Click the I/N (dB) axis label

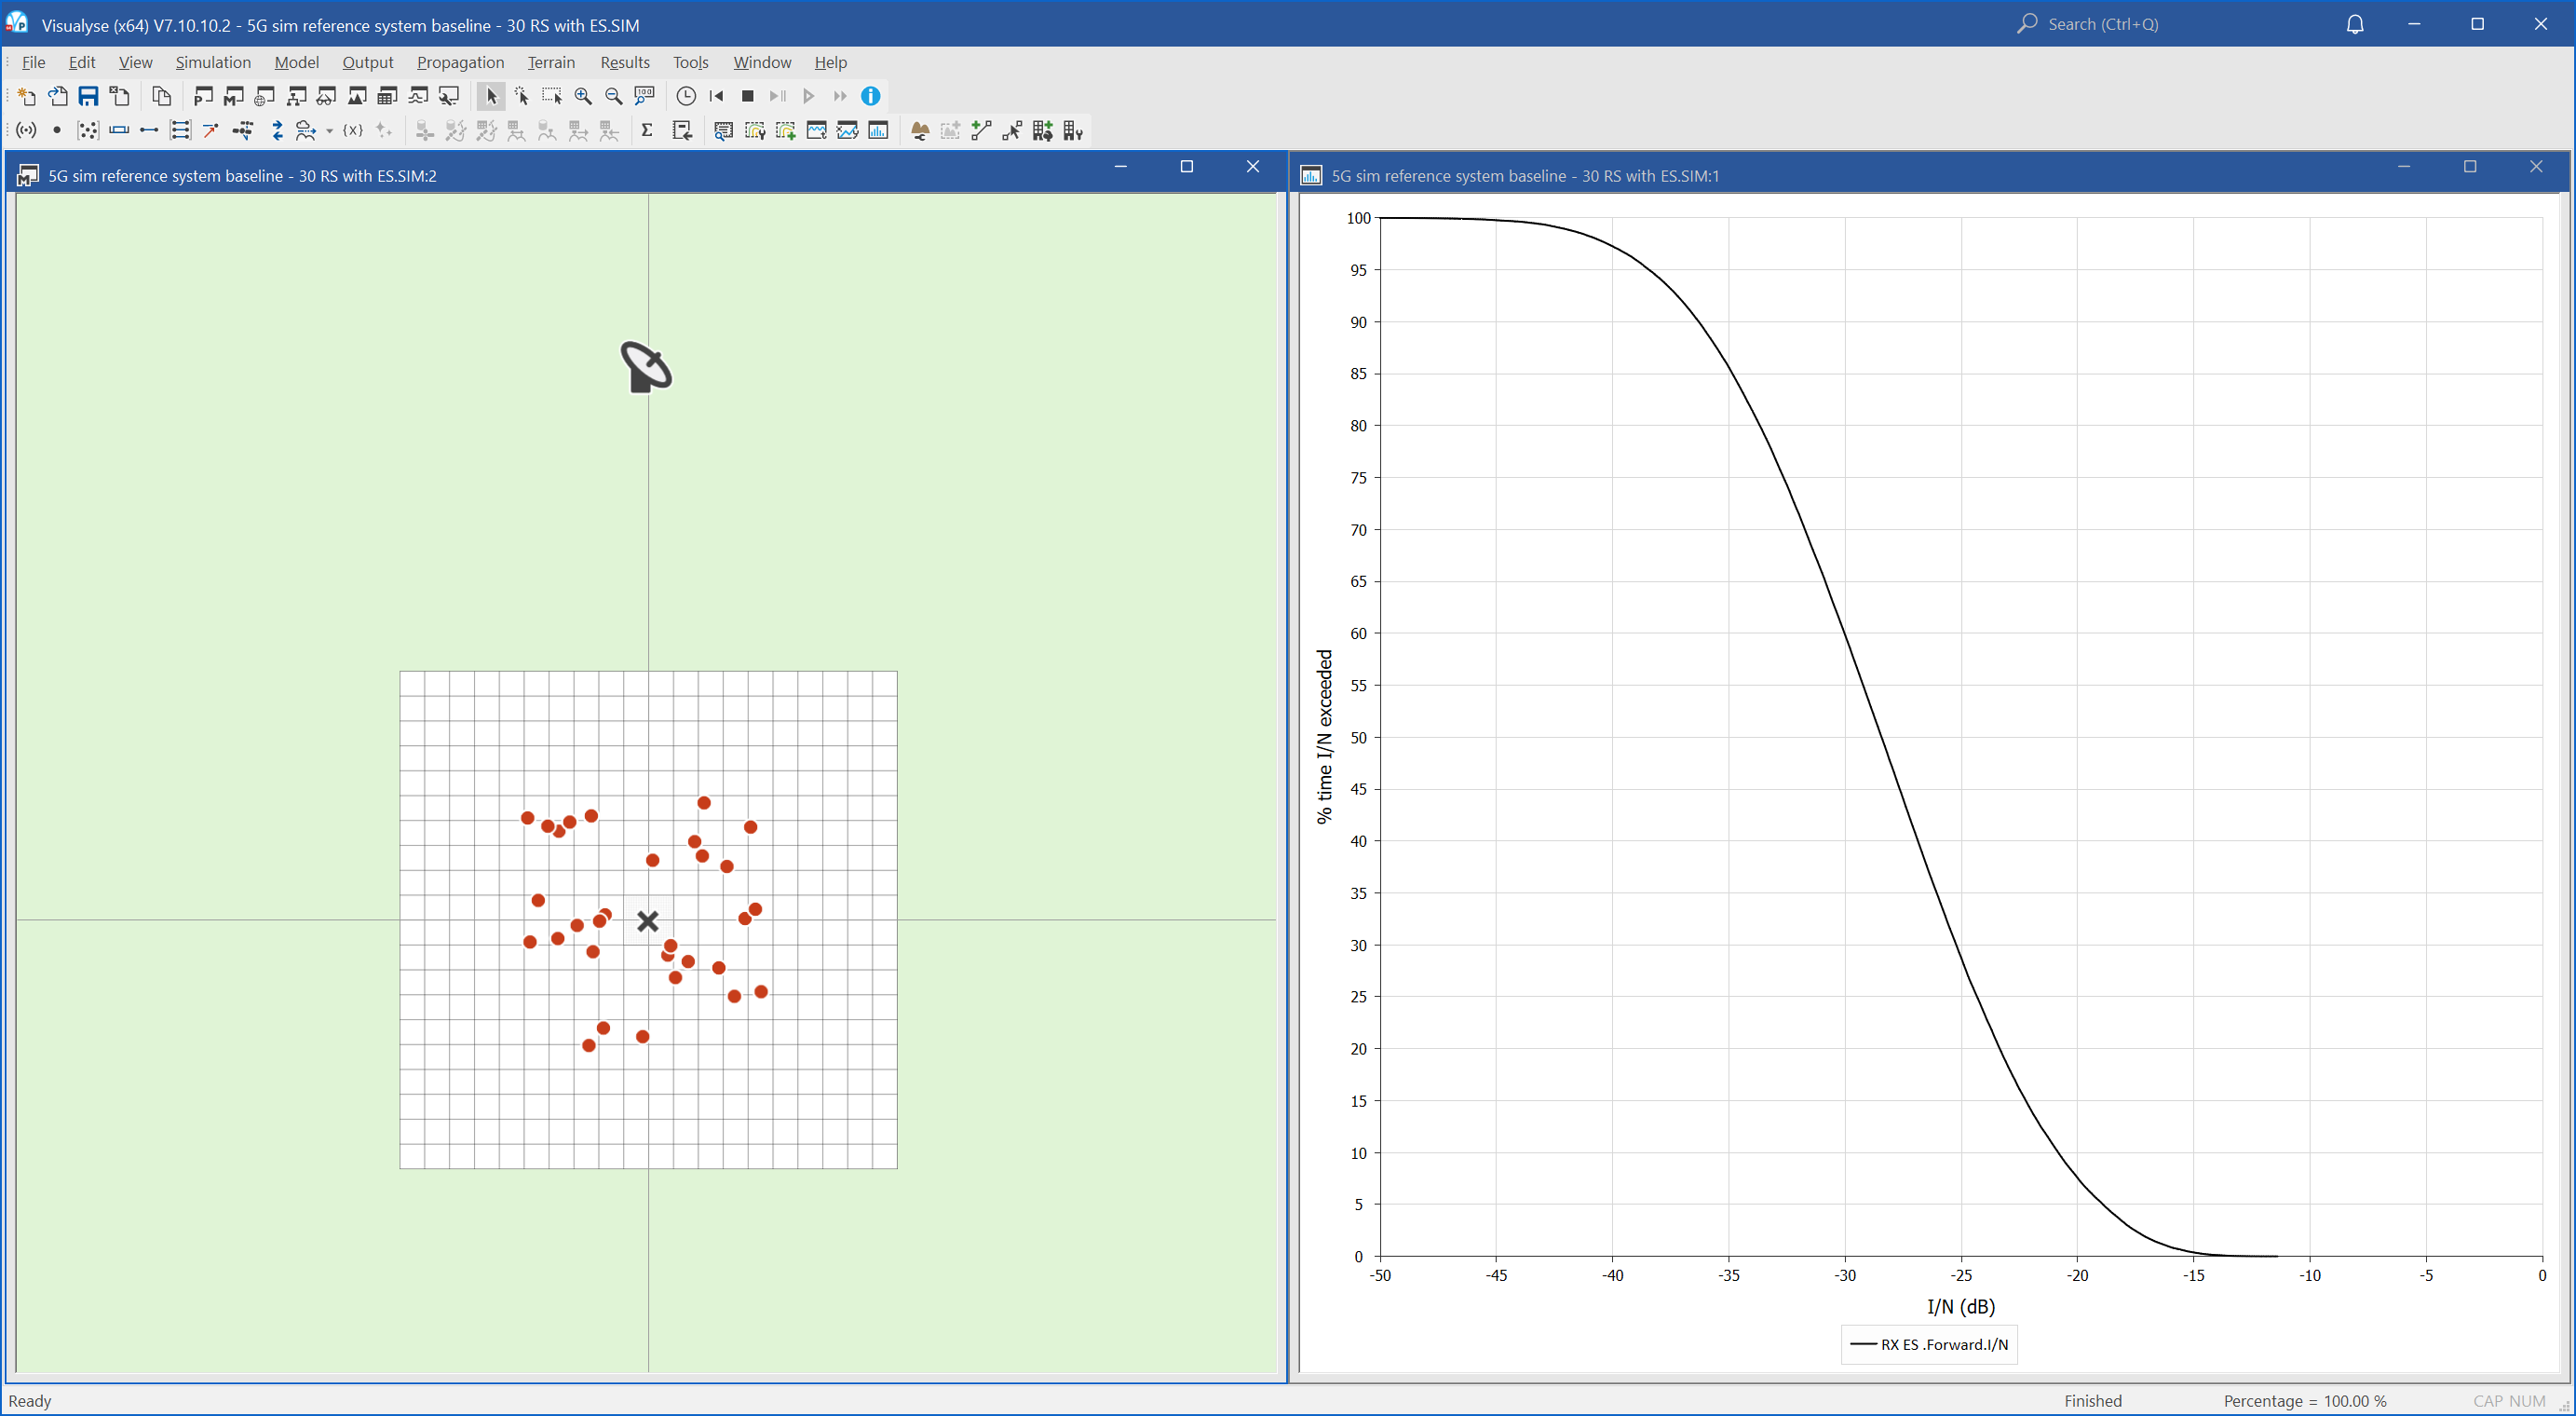[1960, 1306]
